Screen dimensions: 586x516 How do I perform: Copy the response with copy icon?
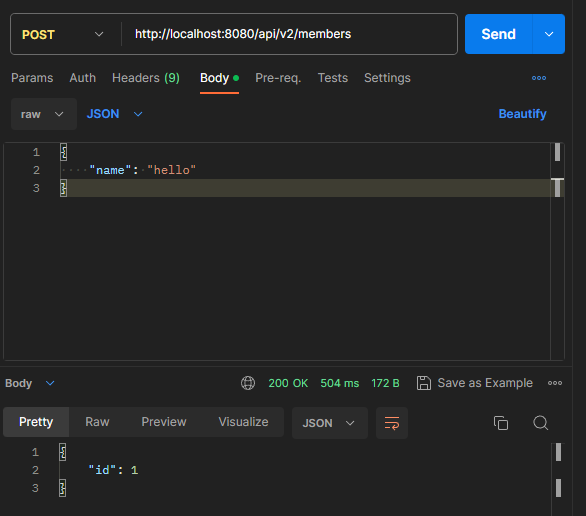501,423
